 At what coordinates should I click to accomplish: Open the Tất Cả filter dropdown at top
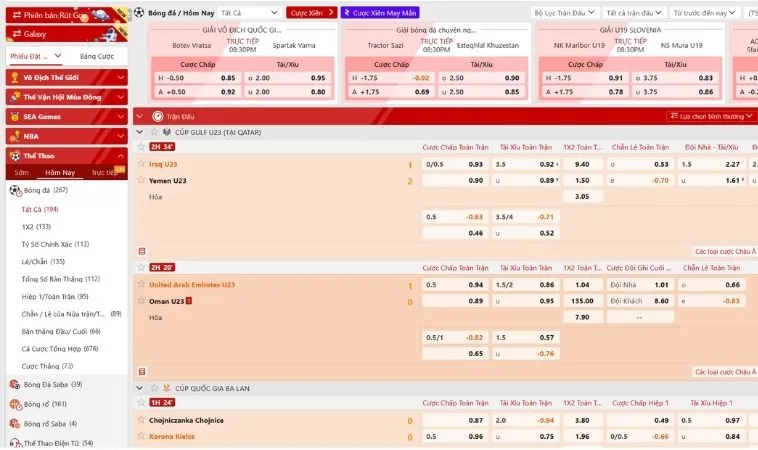coord(249,13)
